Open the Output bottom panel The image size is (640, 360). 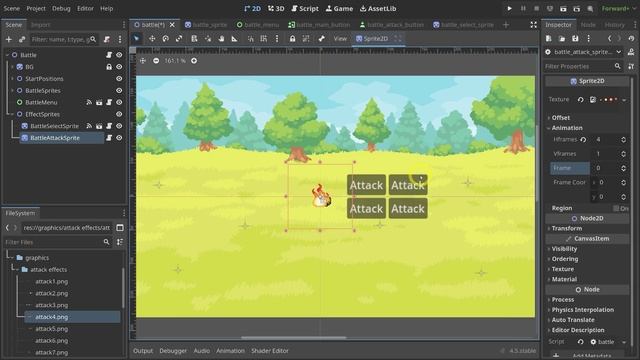pos(143,351)
